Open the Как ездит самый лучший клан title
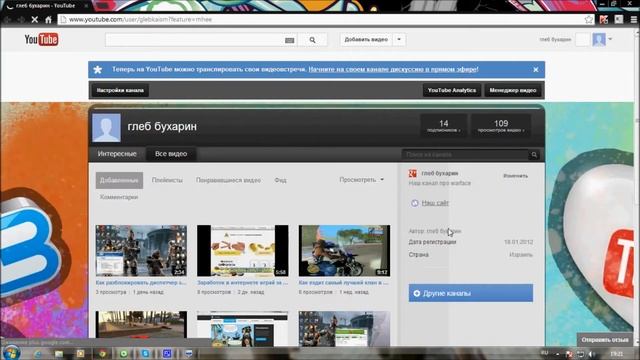Image resolution: width=640 pixels, height=360 pixels. (x=344, y=282)
